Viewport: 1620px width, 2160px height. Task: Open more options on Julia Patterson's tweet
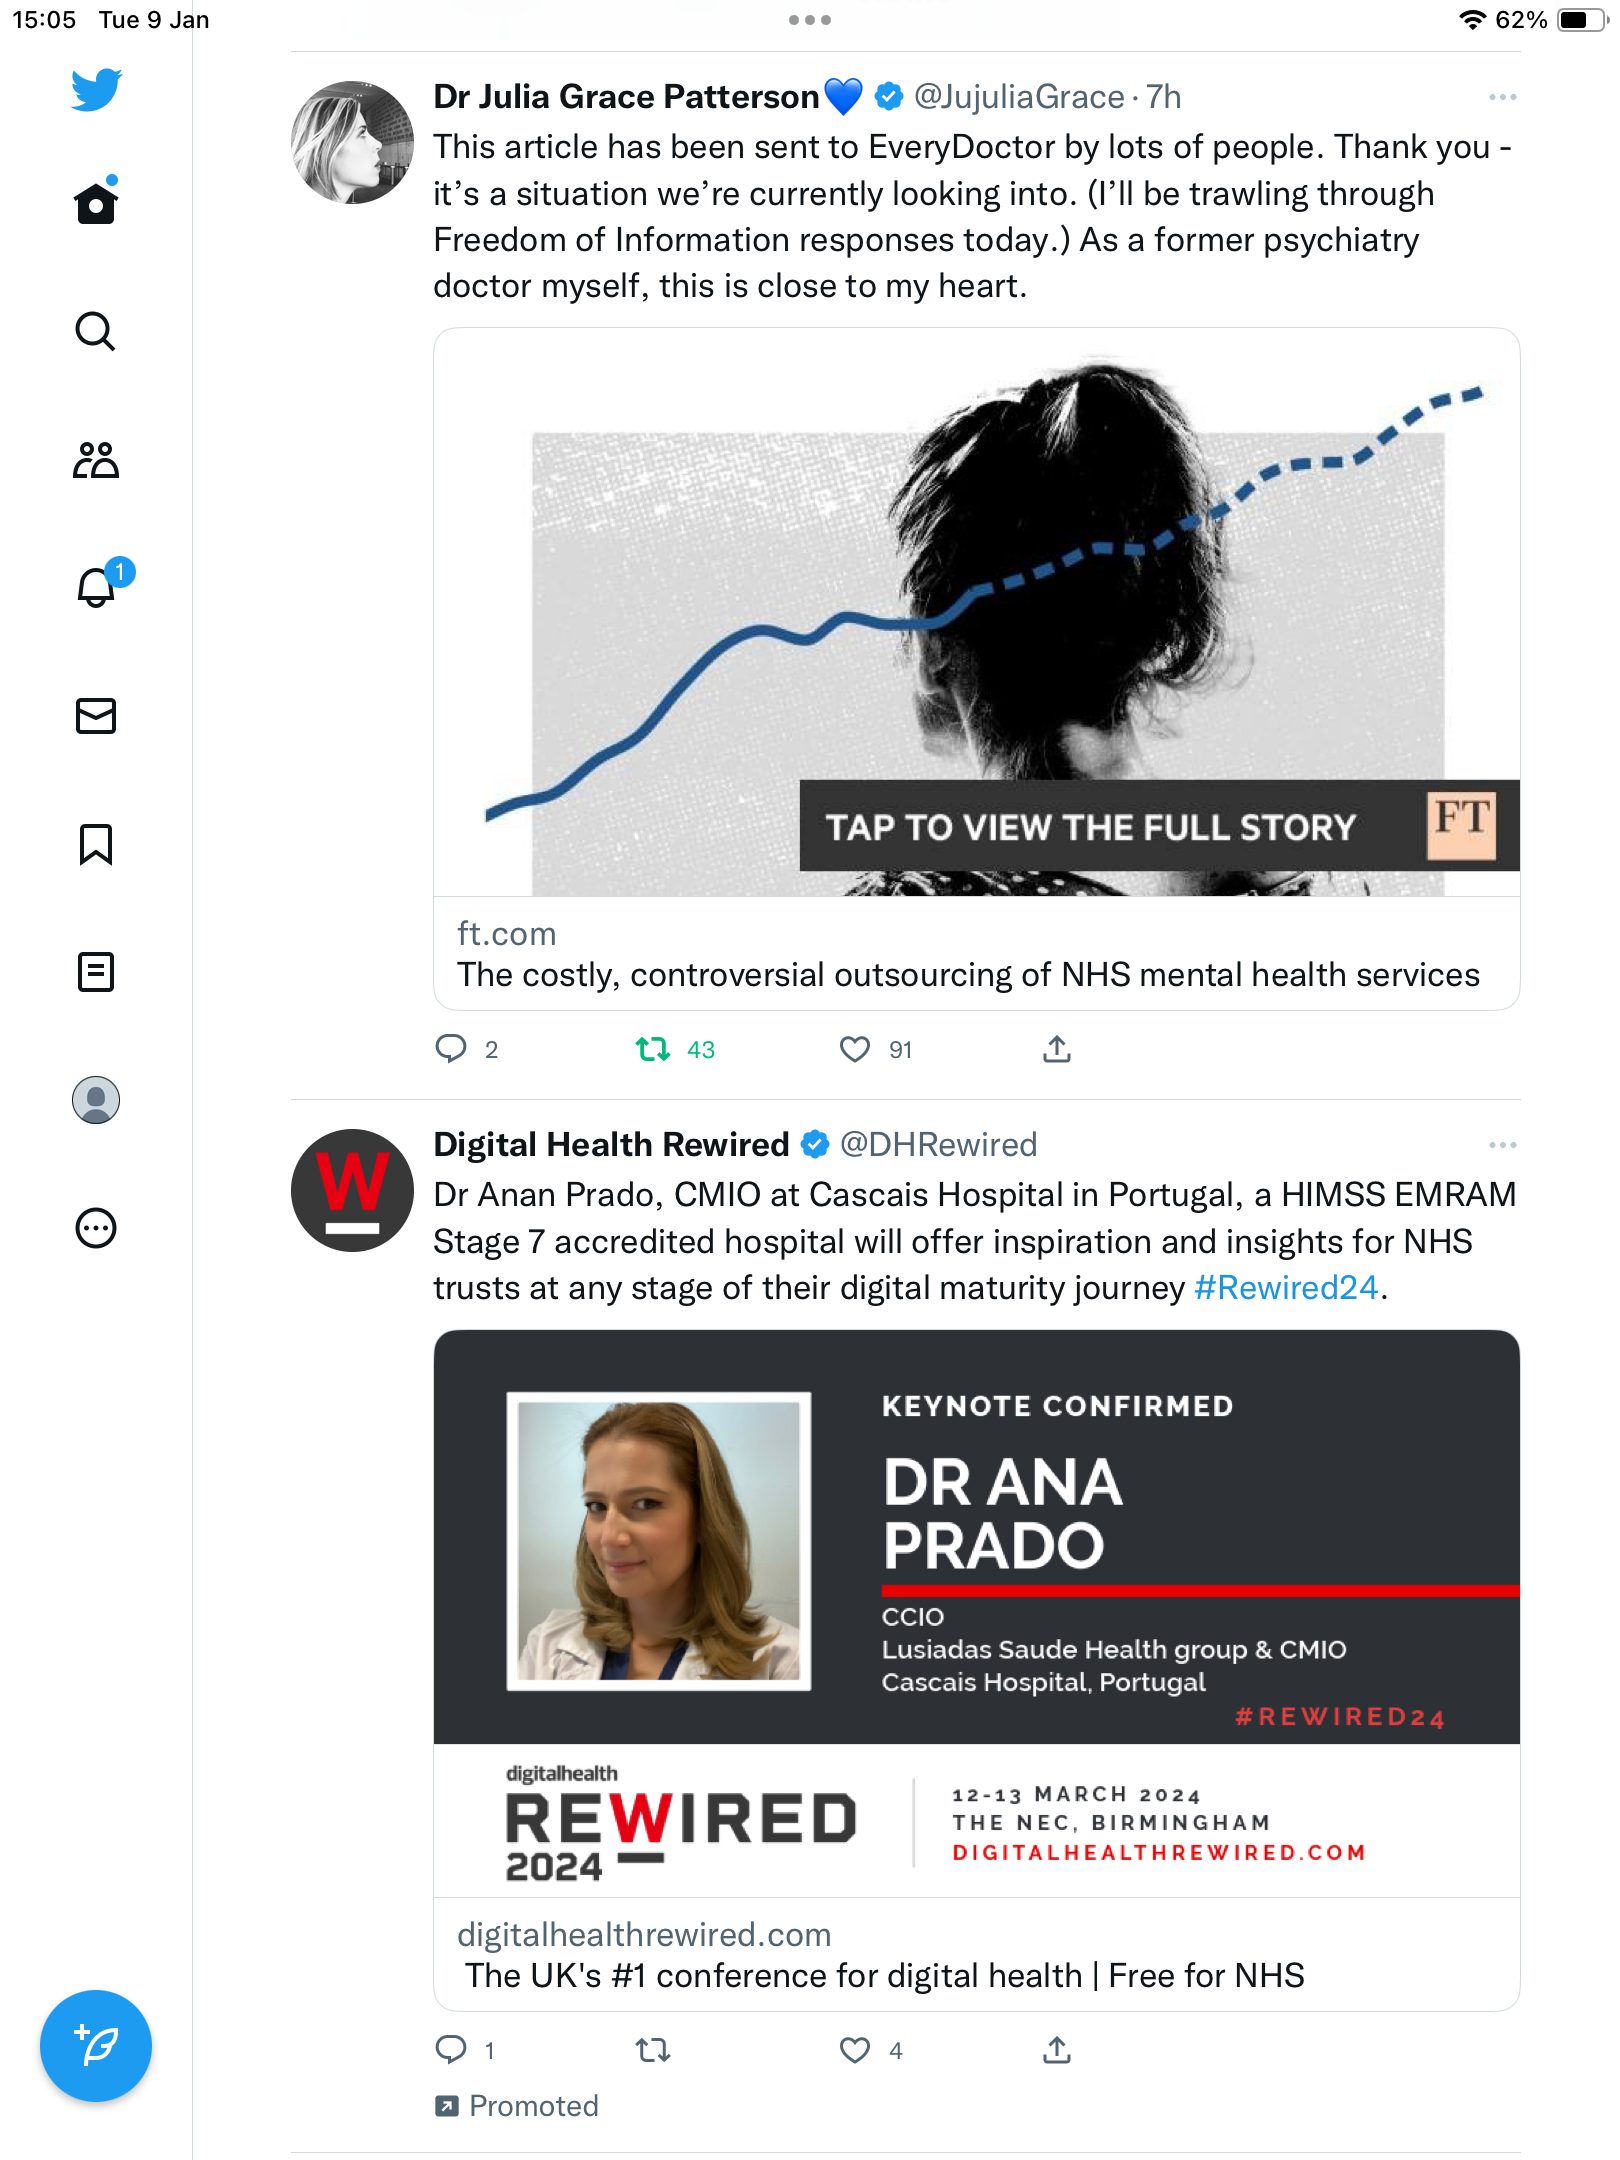click(x=1502, y=97)
